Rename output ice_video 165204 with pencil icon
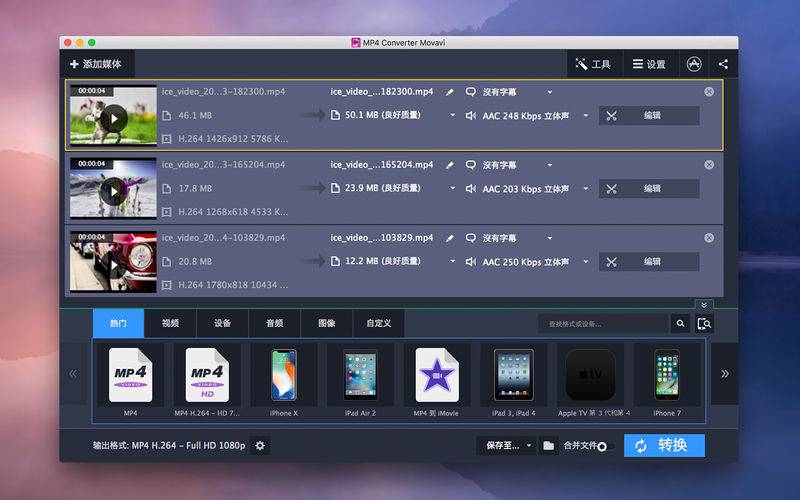Screen dimensions: 800x500 coord(449,165)
